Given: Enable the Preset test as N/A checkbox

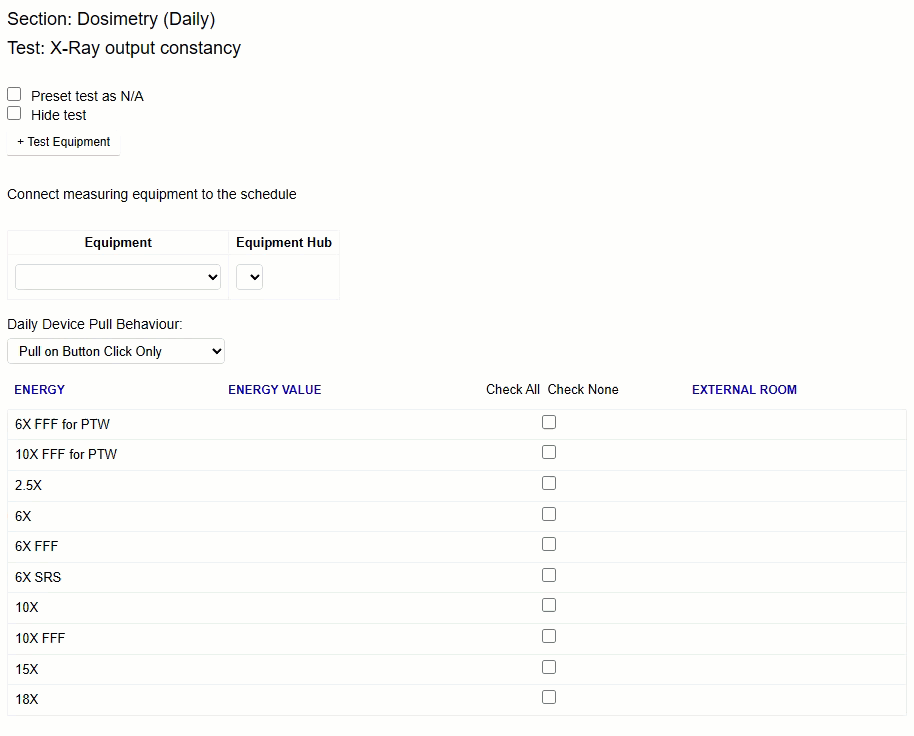Looking at the screenshot, I should [14, 94].
